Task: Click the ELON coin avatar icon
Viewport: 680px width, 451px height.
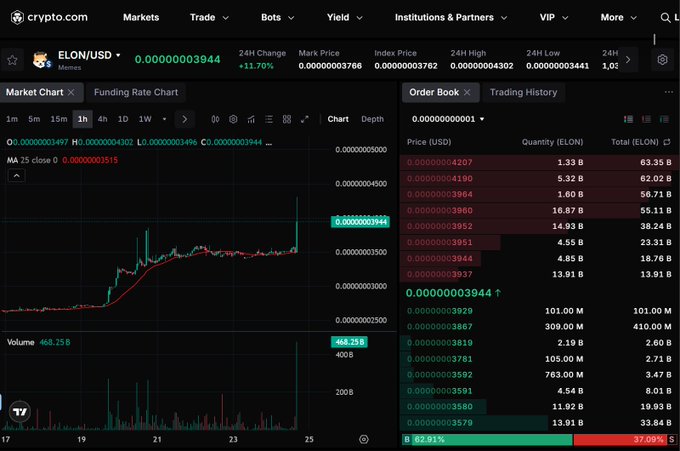Action: pos(42,60)
